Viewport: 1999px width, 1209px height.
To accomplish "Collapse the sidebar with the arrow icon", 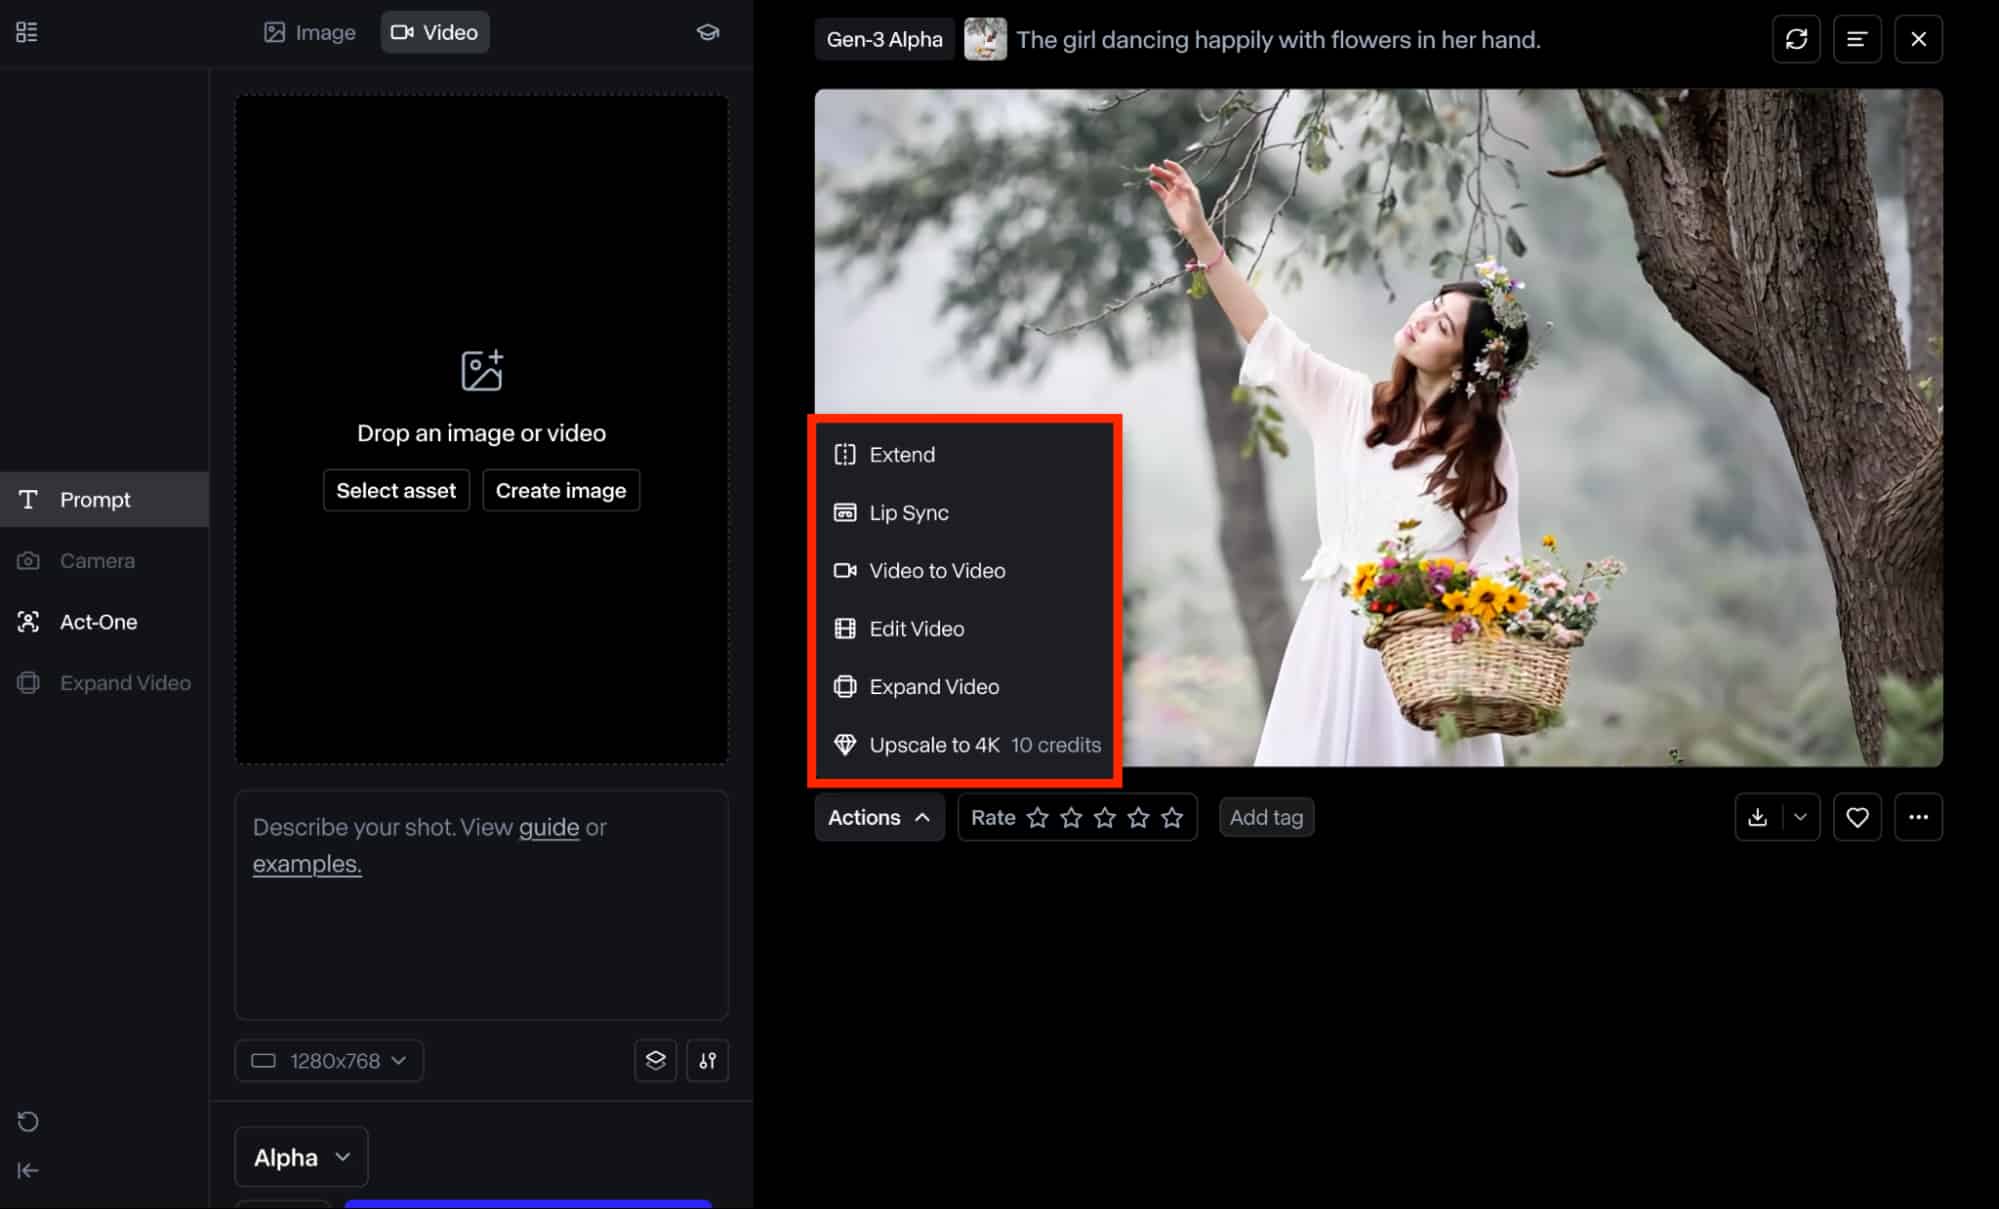I will 28,1170.
